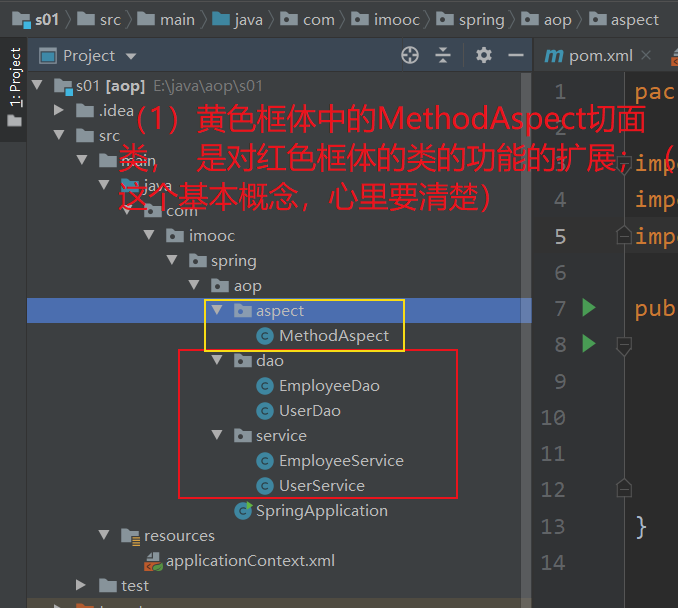This screenshot has height=608, width=678.
Task: Select the MethodAspect class icon
Action: [x=265, y=336]
